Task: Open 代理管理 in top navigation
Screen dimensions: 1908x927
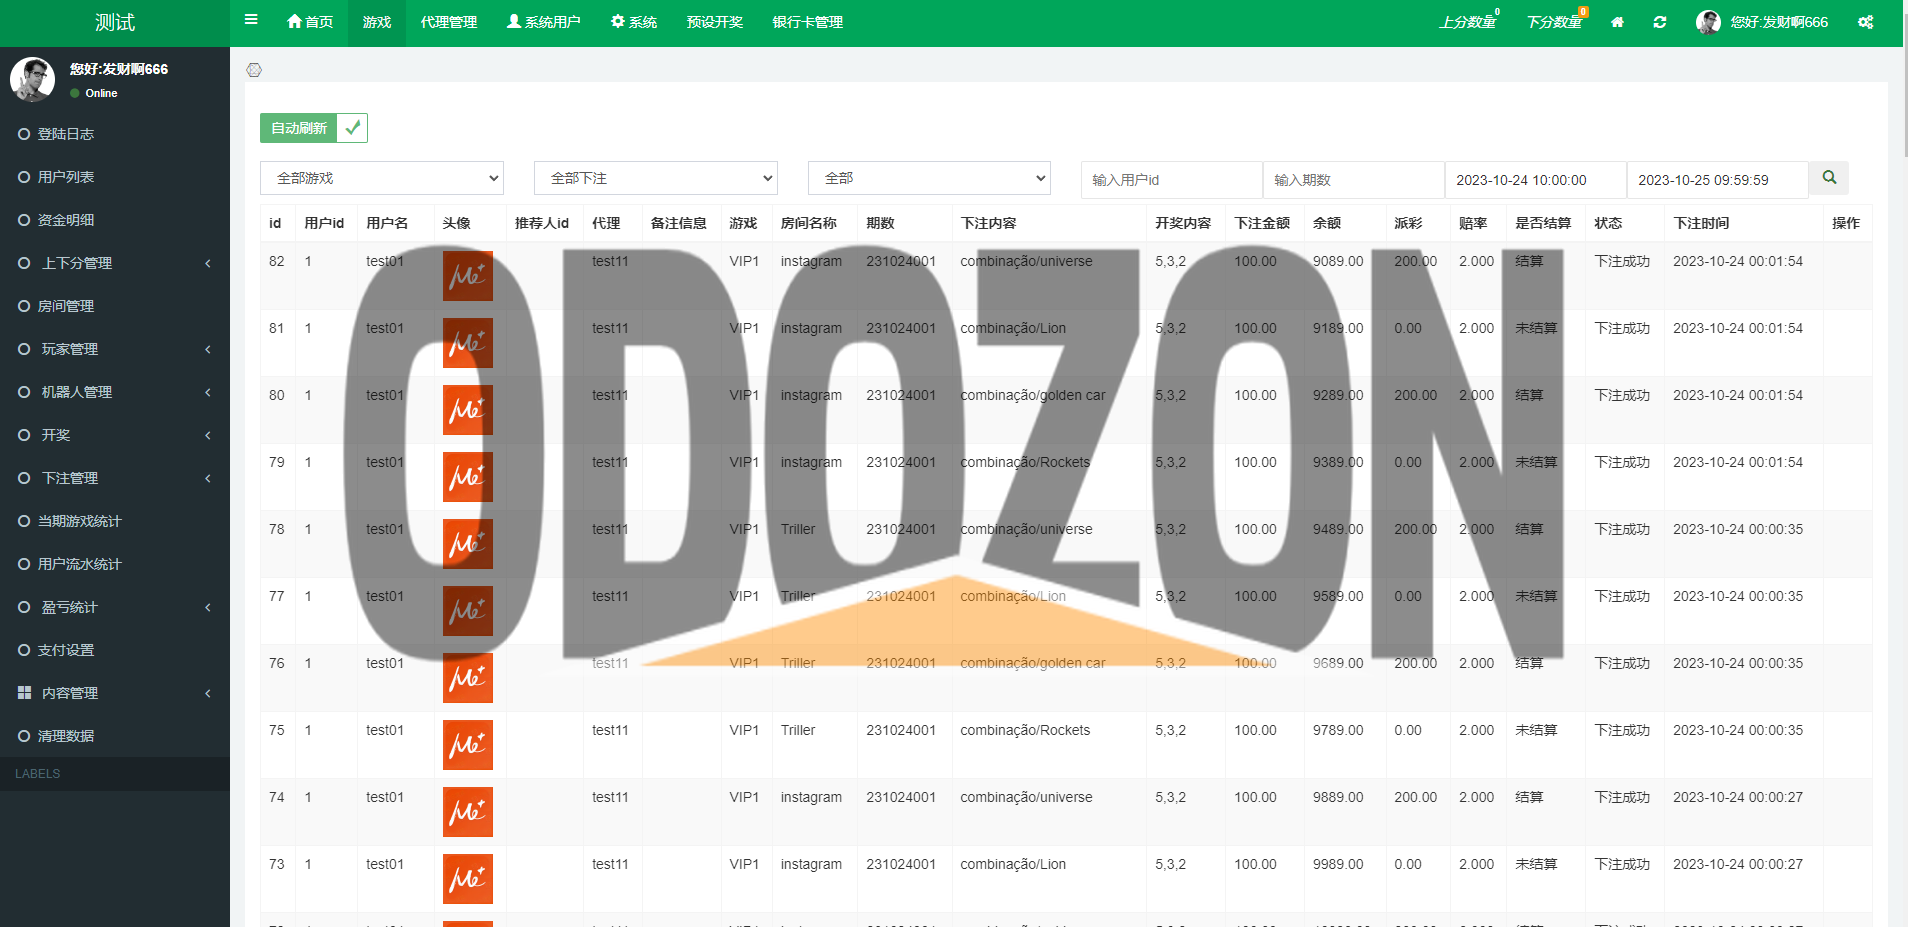Action: [449, 22]
